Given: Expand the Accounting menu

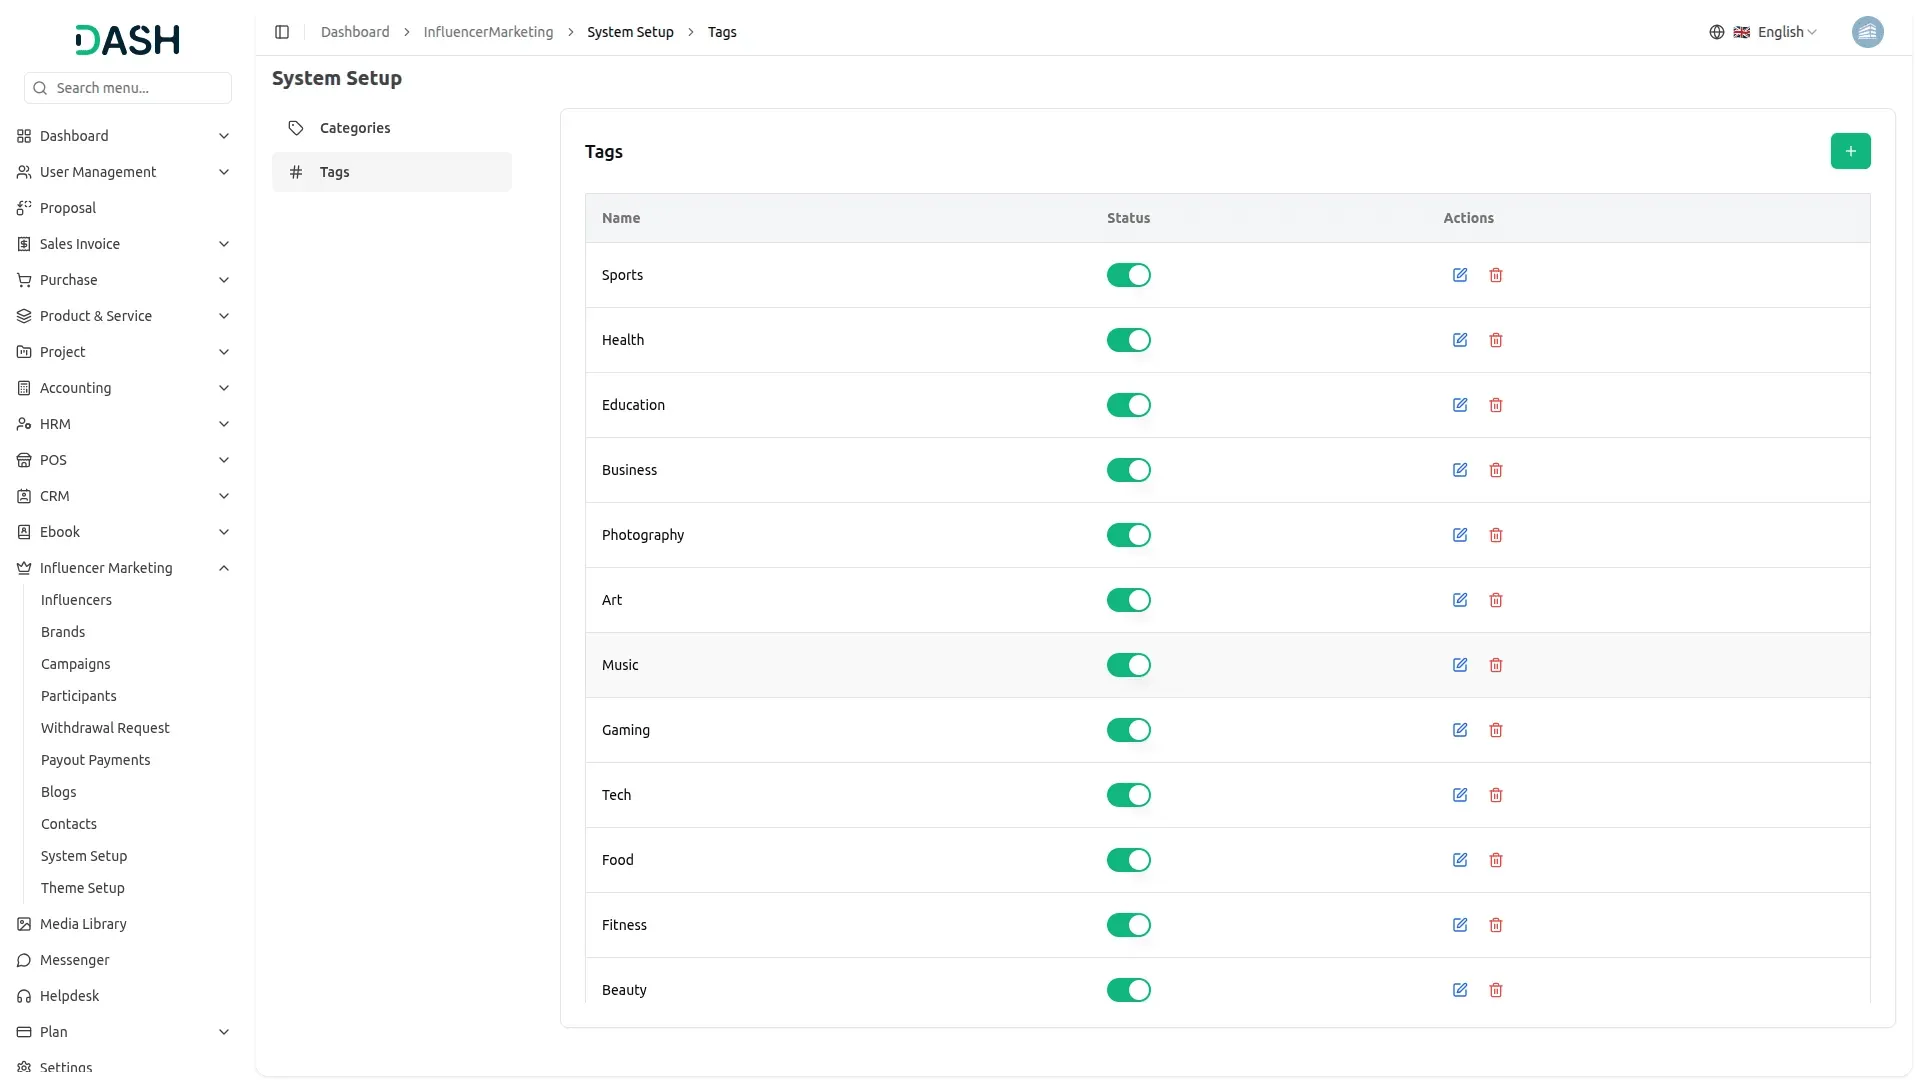Looking at the screenshot, I should (x=124, y=388).
